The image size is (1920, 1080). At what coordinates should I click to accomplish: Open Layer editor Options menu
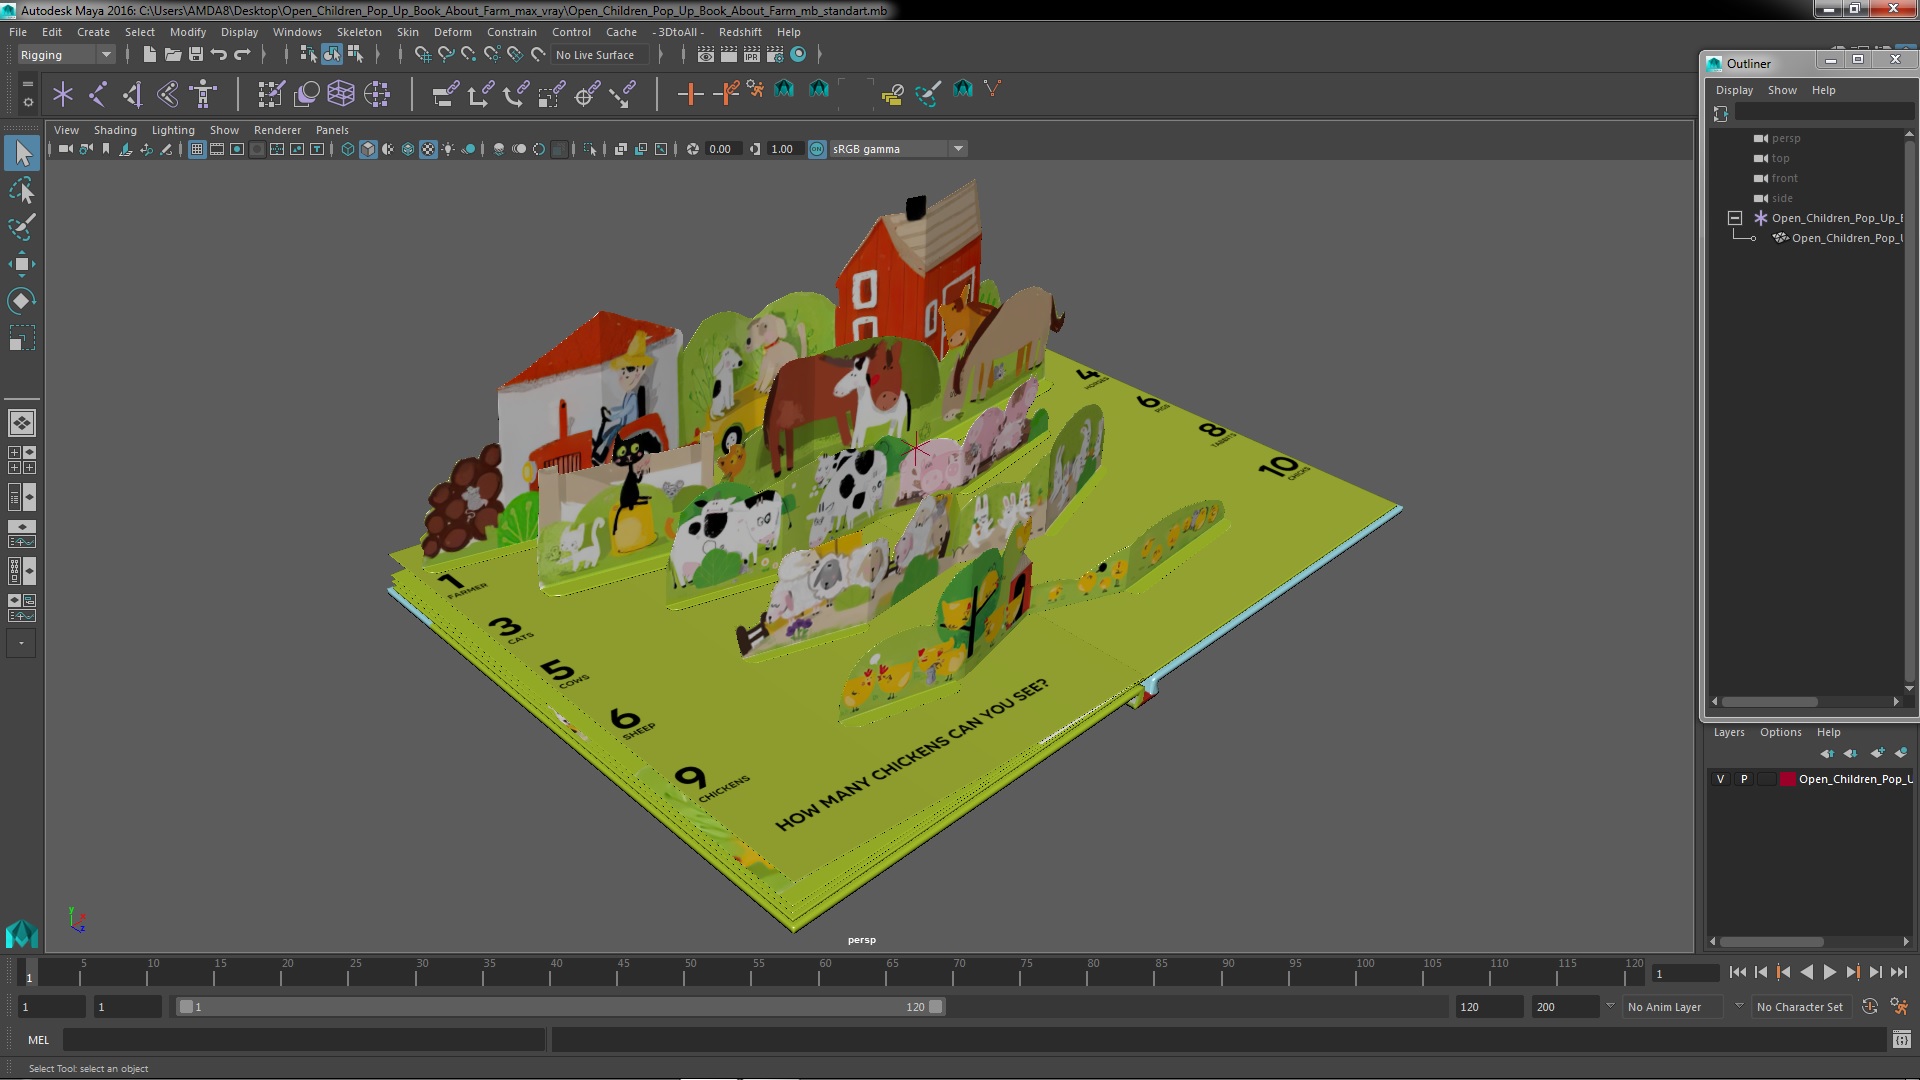(x=1780, y=732)
